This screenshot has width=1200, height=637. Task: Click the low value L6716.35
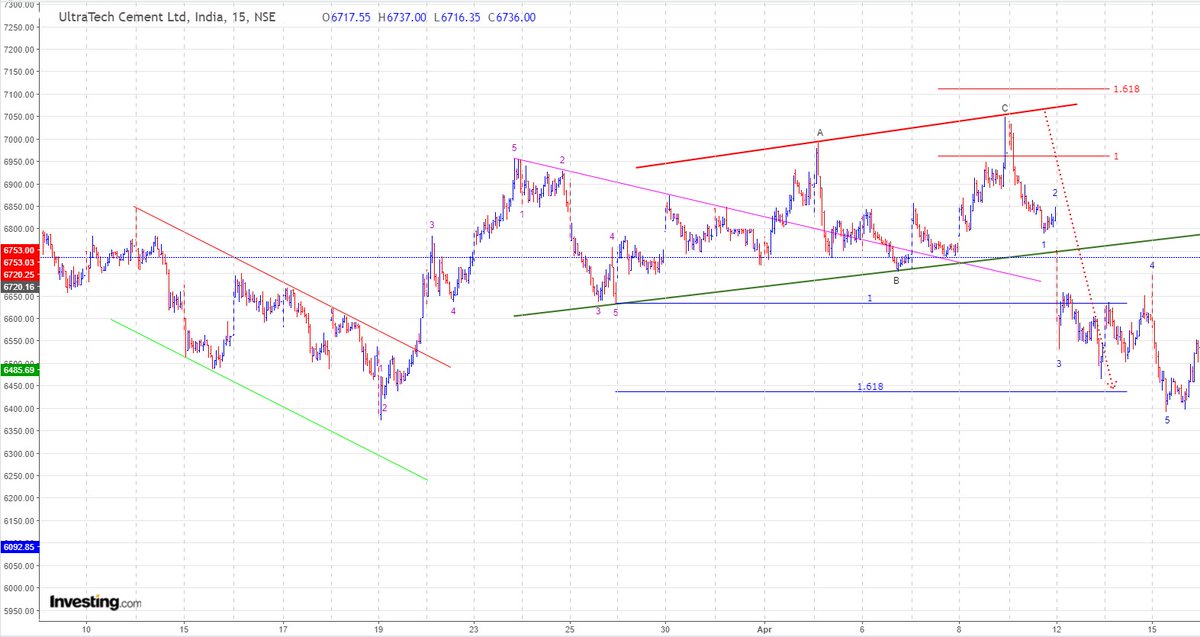point(457,18)
